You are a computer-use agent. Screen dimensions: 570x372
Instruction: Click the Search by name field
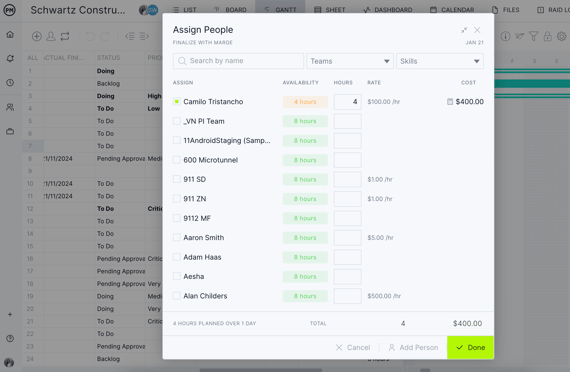(238, 61)
